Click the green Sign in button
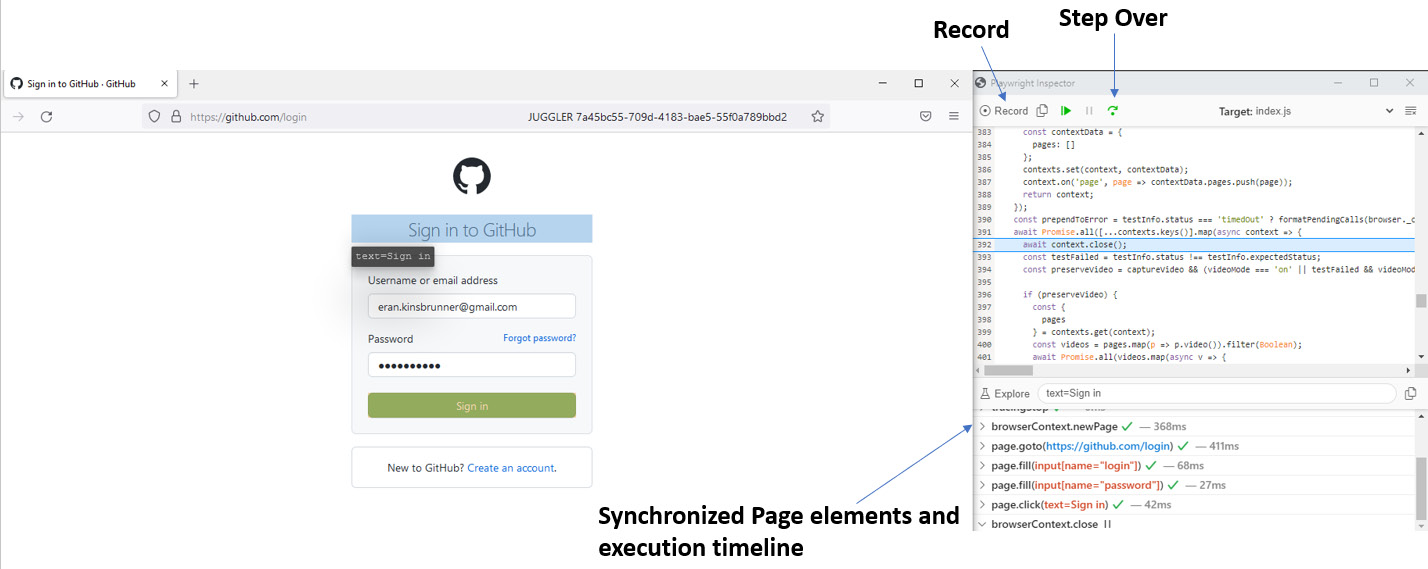 click(472, 406)
